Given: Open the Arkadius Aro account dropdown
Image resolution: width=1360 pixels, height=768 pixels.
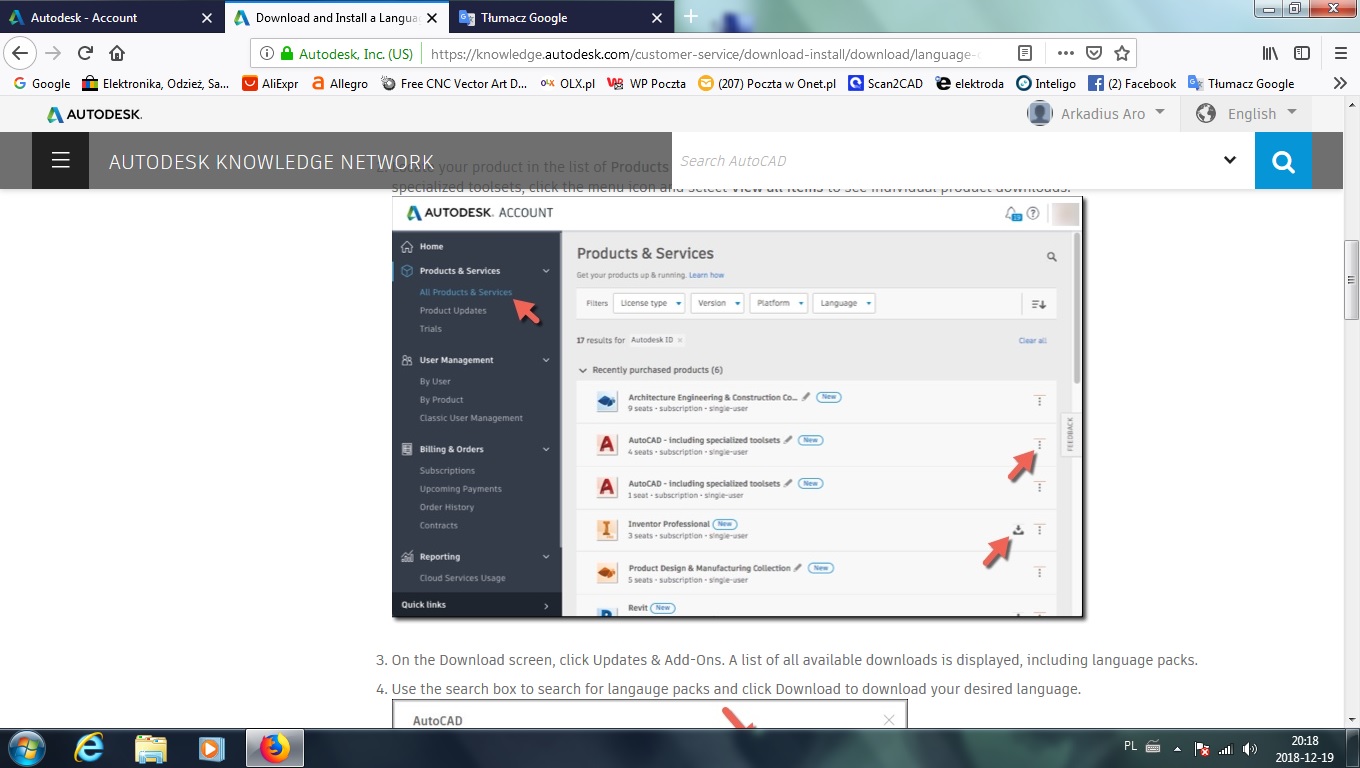Looking at the screenshot, I should (x=1096, y=113).
